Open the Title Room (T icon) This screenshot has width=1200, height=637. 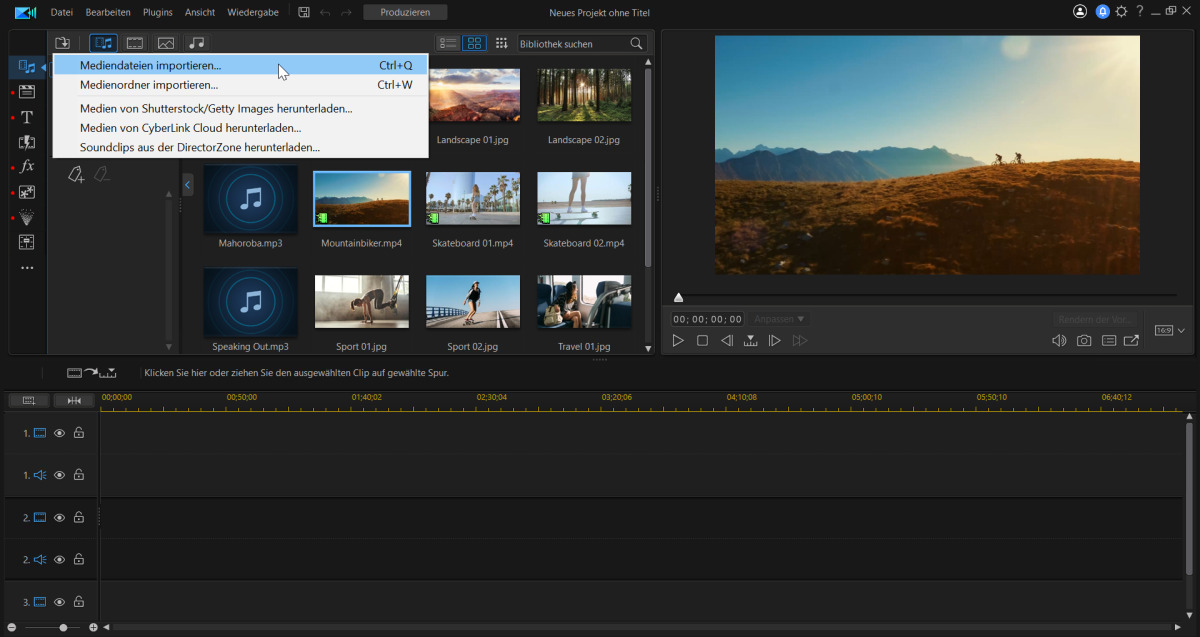pos(27,117)
